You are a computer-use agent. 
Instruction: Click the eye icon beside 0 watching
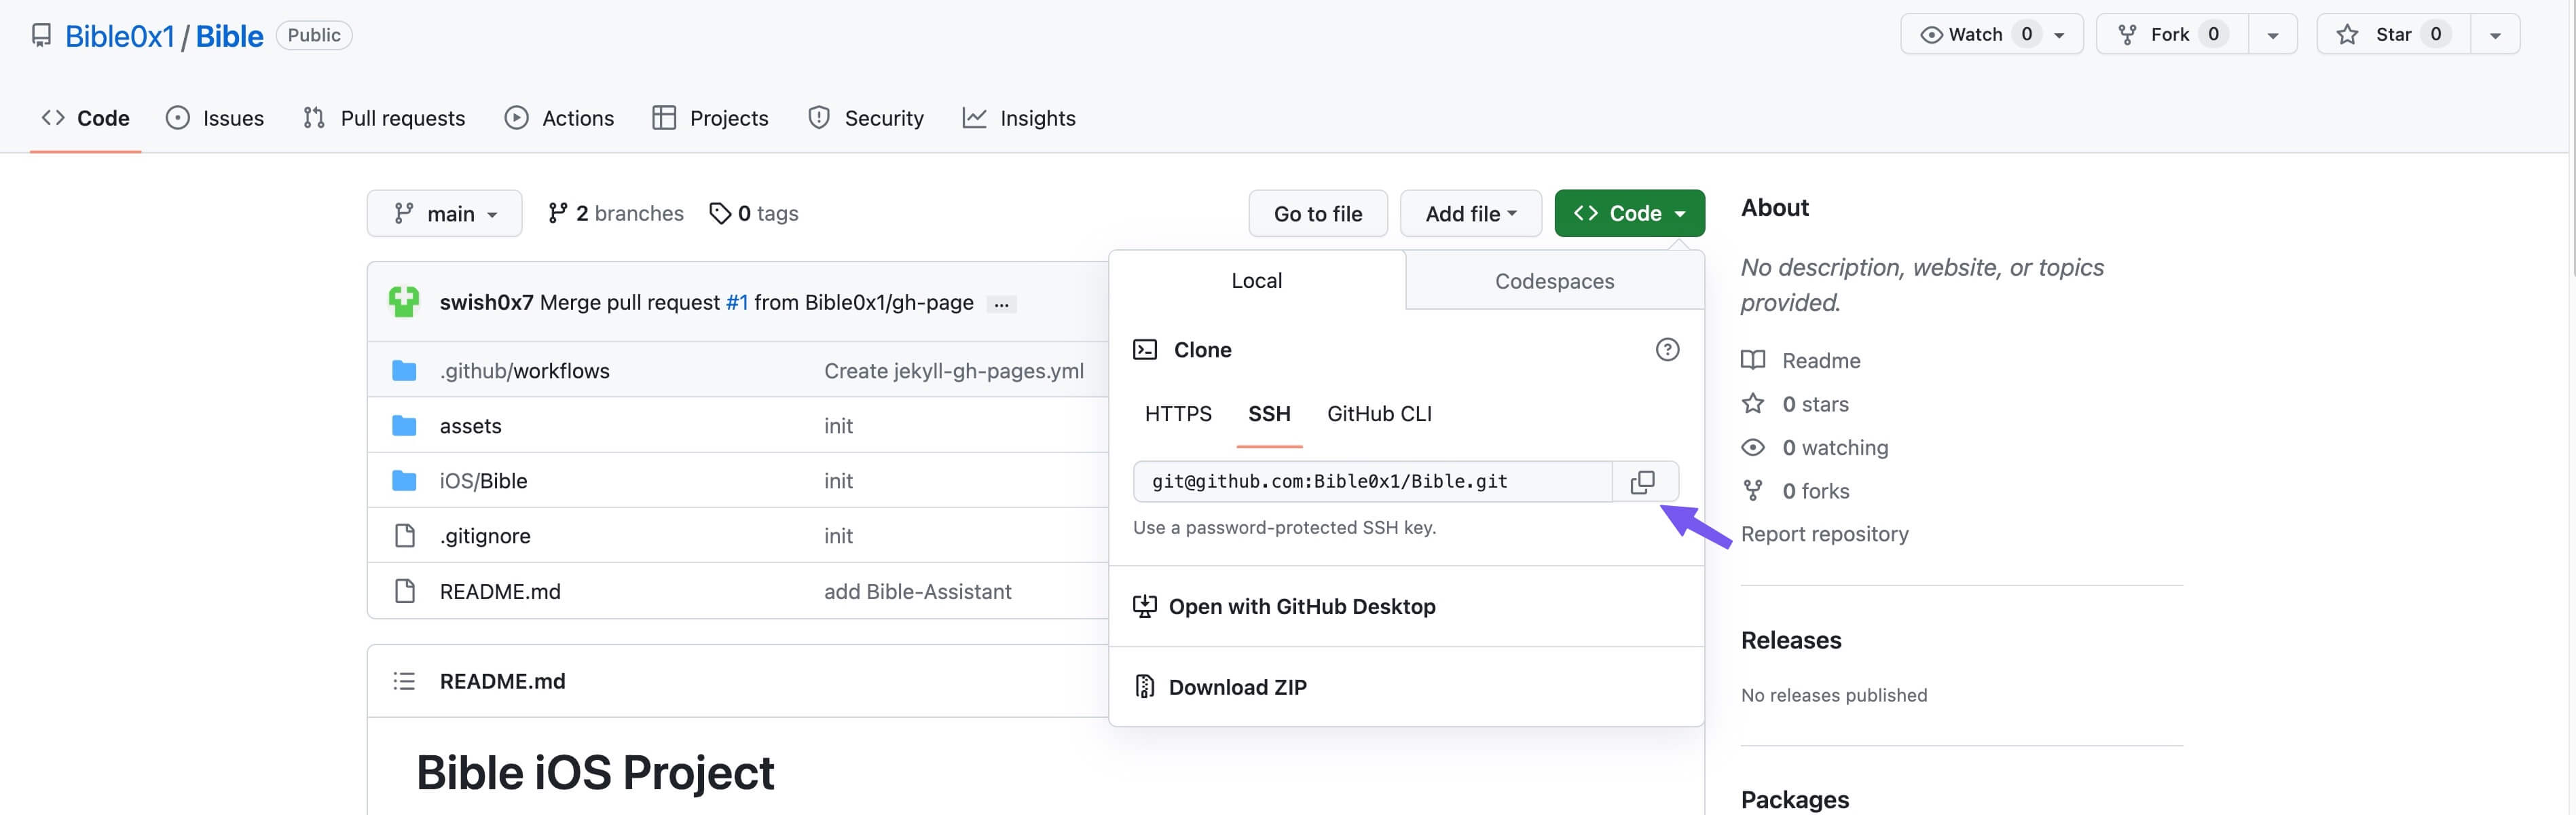click(x=1753, y=448)
